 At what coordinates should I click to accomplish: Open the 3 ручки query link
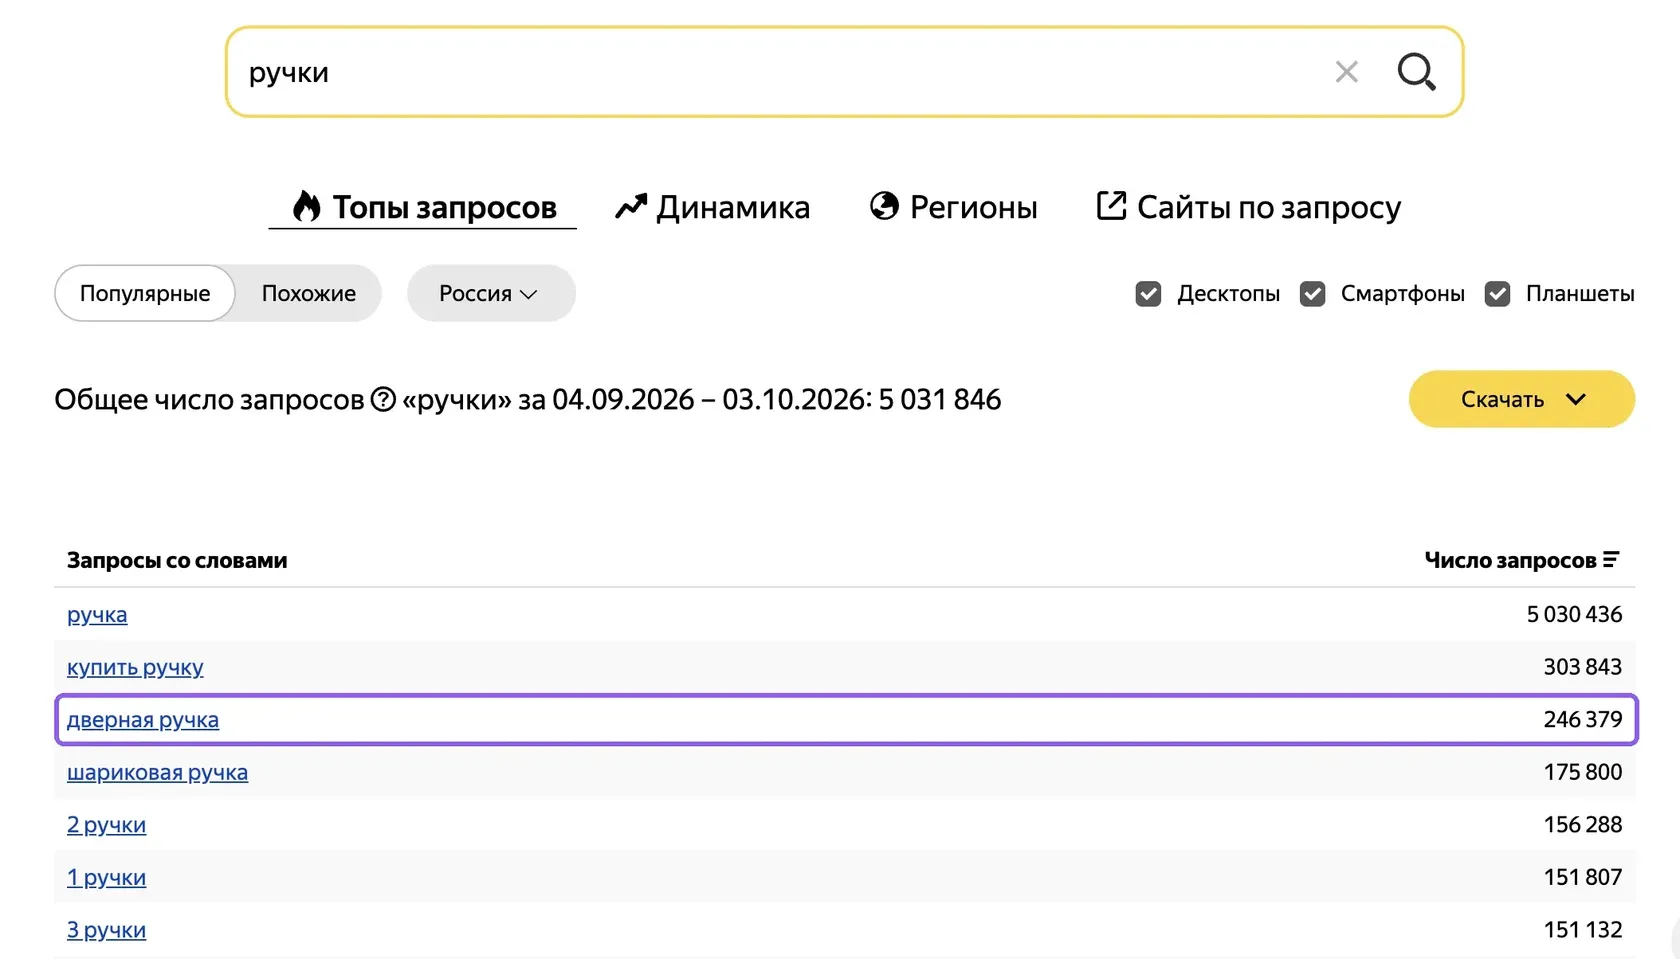106,930
